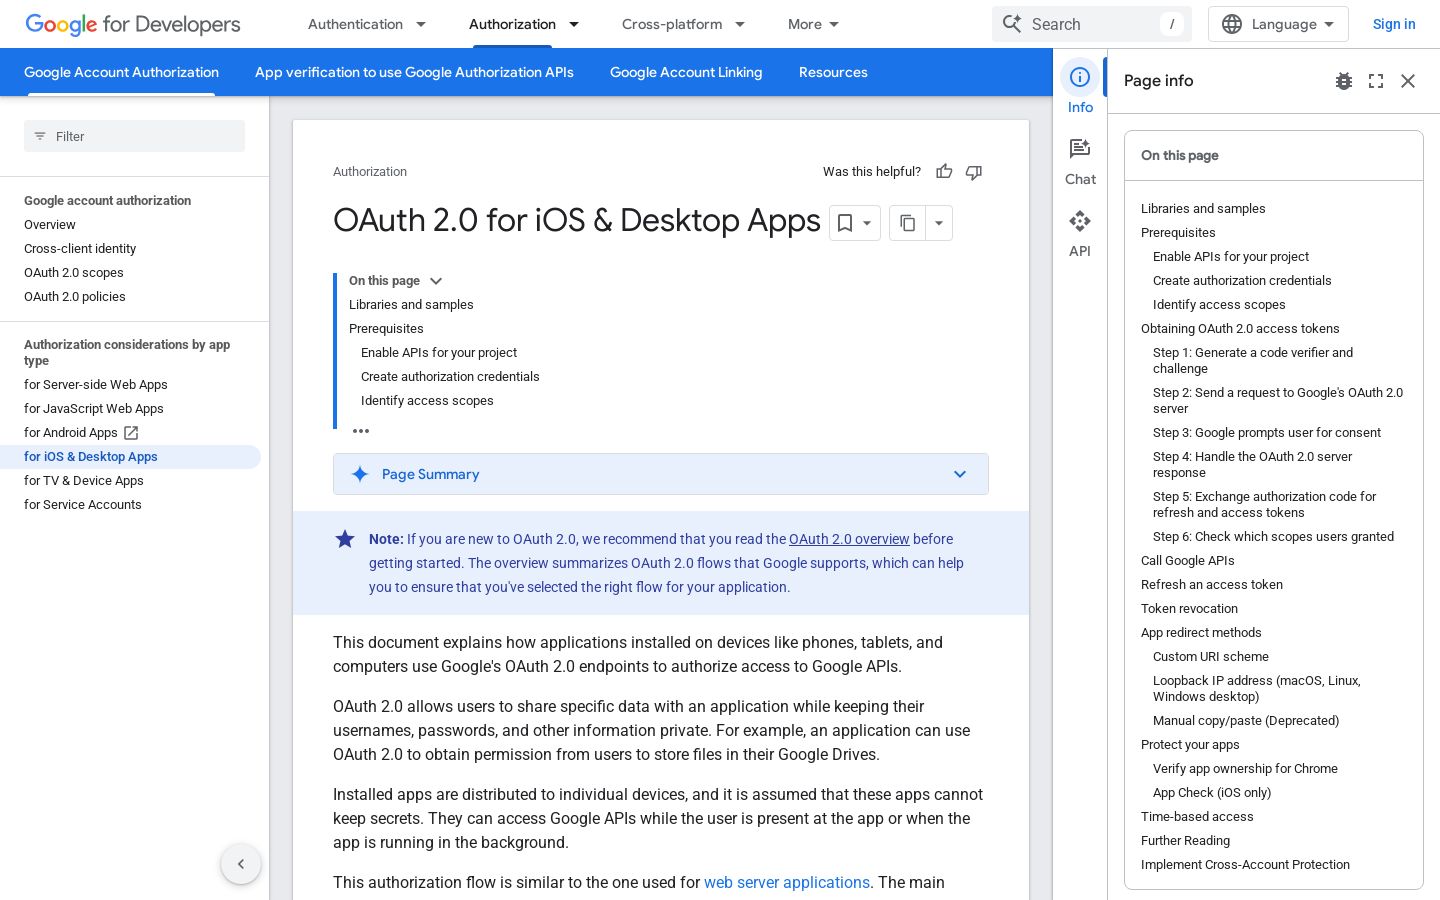The image size is (1440, 900).
Task: Click the Search box in the header
Action: (1092, 24)
